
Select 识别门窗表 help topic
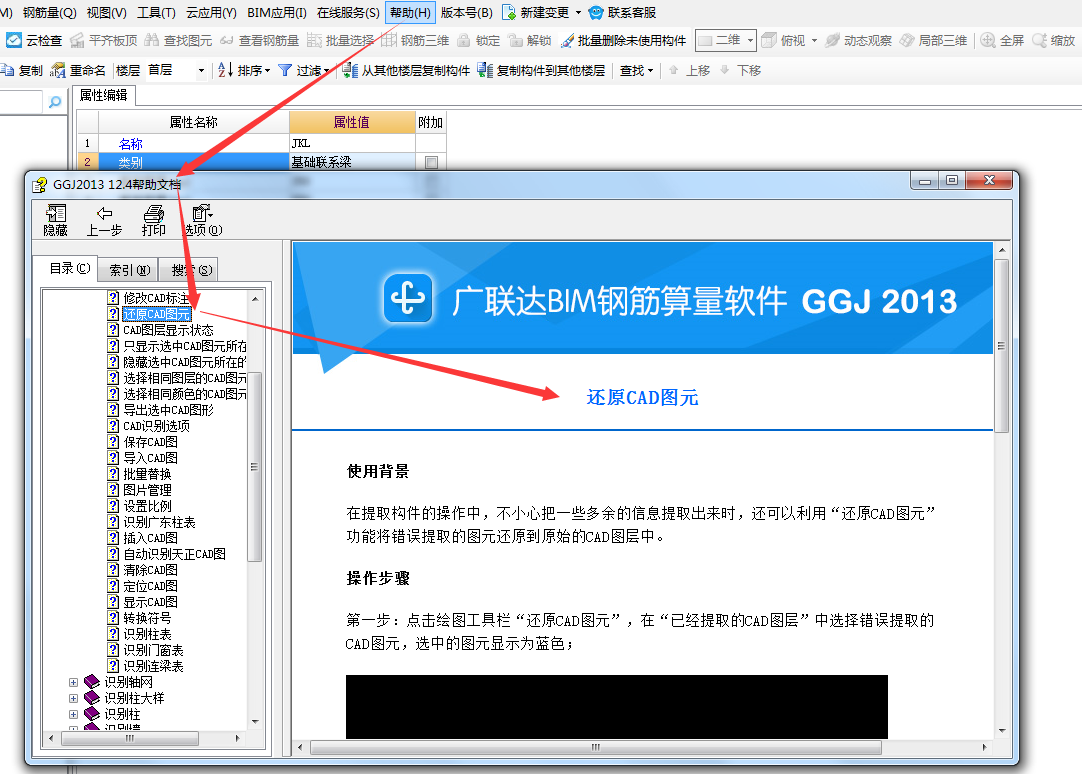[x=153, y=651]
